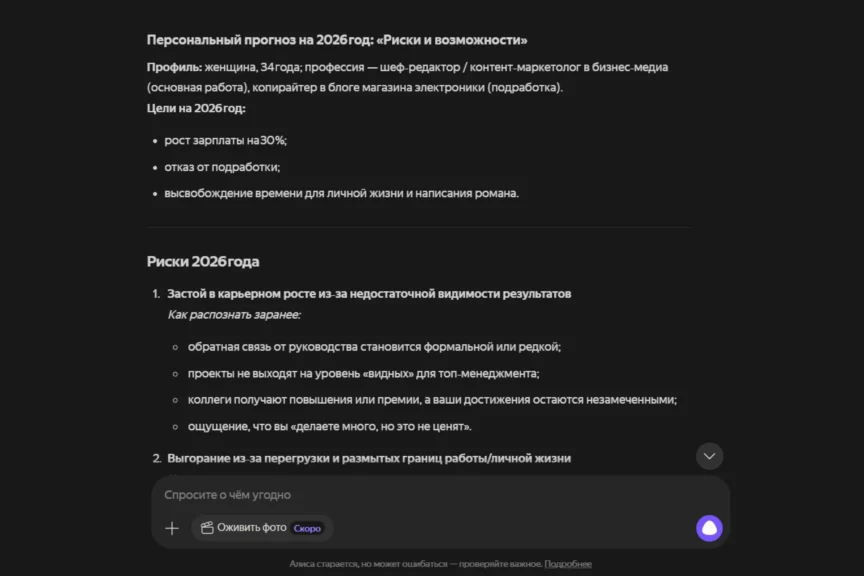Click the clapperboard icon beside Оживить фото
864x576 pixels.
(x=207, y=528)
